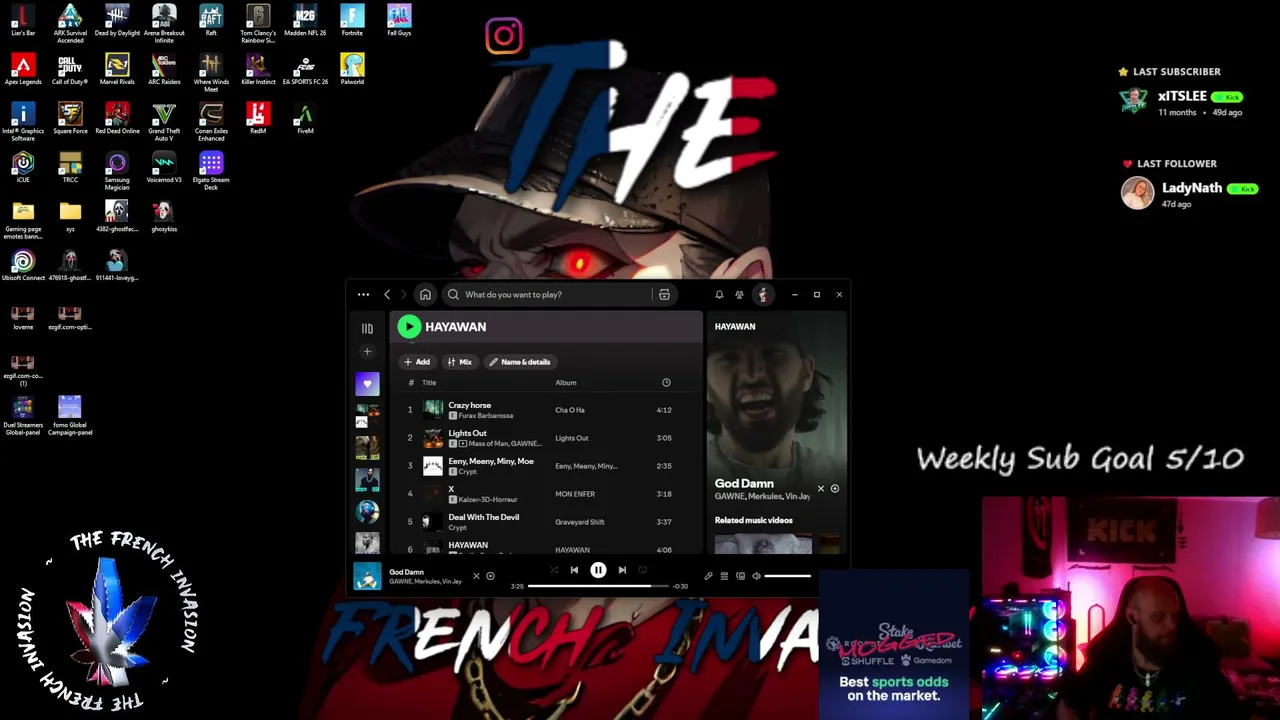This screenshot has height=720, width=1280.
Task: Click the Mix button in the playlist
Action: click(x=460, y=362)
